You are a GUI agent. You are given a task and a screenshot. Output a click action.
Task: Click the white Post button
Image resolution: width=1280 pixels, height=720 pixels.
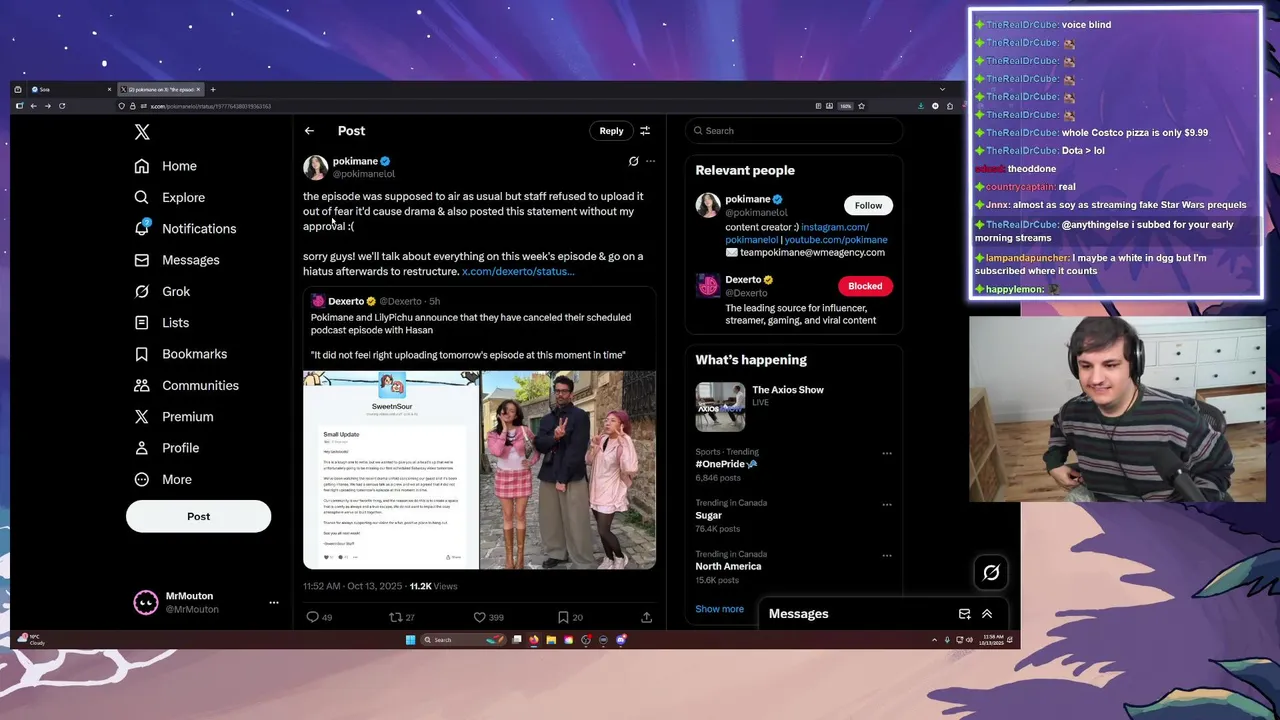pos(198,516)
